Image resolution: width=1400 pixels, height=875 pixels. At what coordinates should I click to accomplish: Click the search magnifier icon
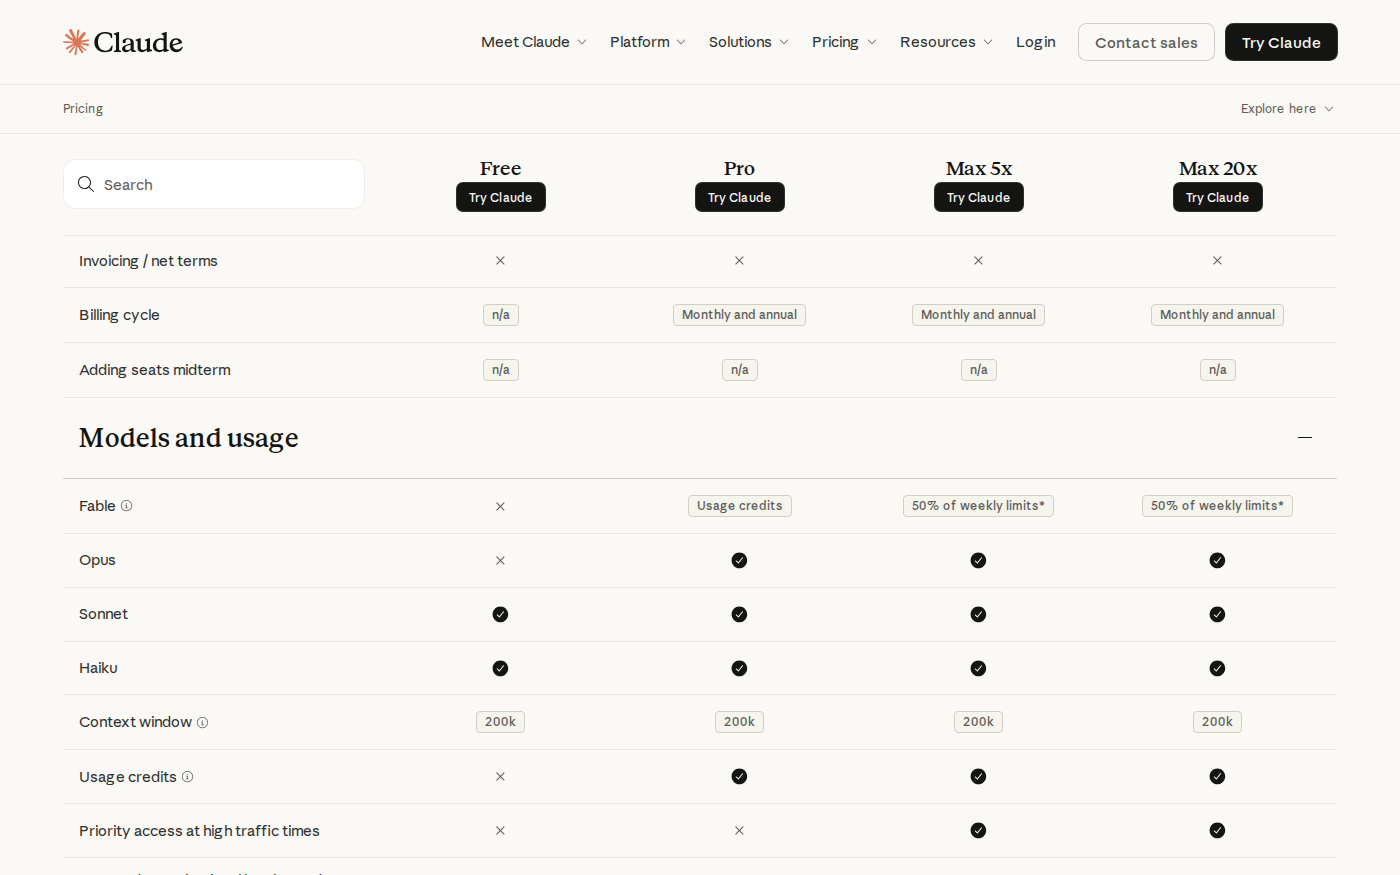(86, 184)
